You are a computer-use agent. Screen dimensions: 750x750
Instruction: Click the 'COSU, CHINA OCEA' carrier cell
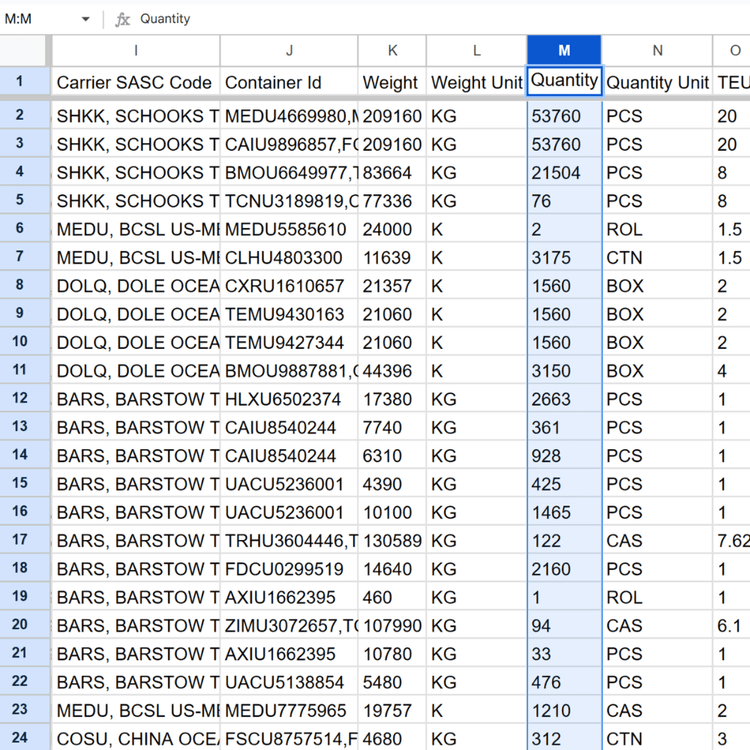click(x=136, y=738)
